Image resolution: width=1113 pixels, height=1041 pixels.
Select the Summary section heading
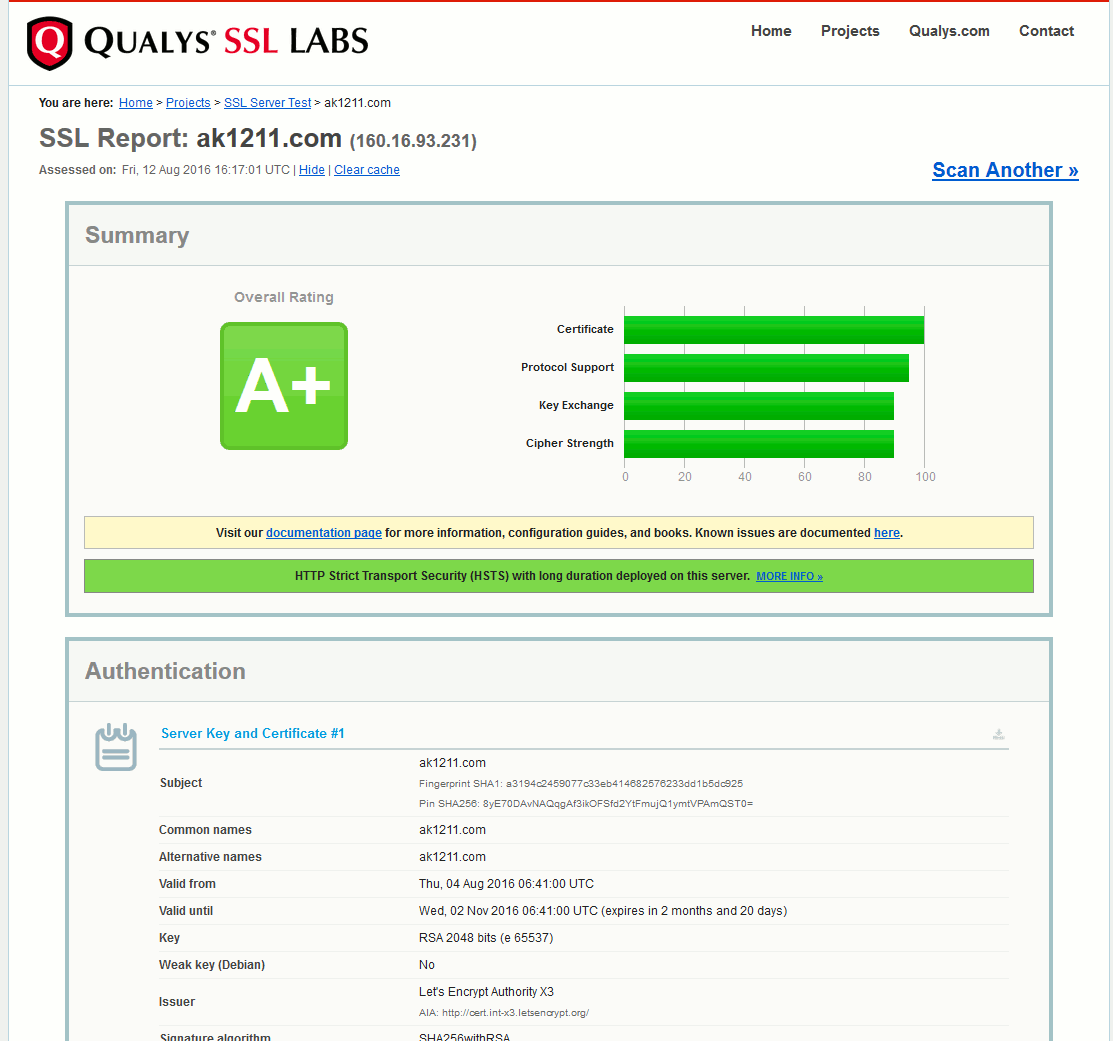click(x=137, y=236)
